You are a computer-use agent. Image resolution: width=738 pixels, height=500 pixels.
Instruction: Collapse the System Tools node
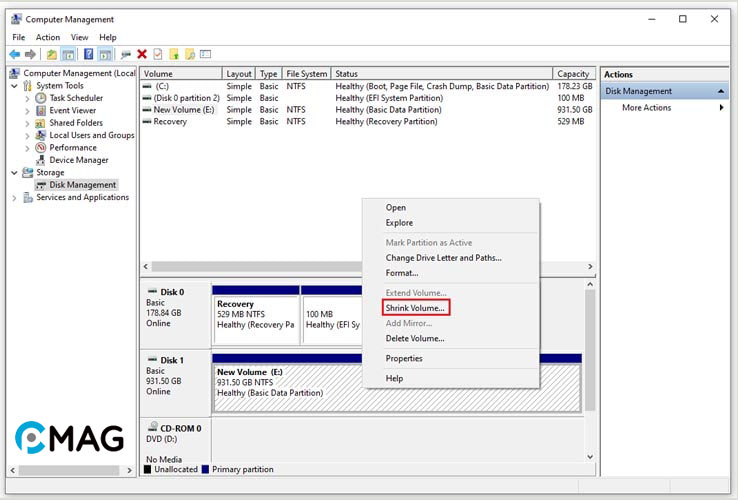point(13,86)
